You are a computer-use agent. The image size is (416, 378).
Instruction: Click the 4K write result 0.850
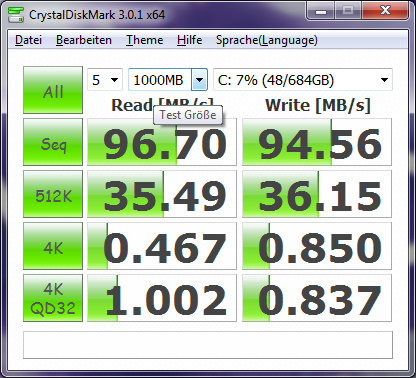pos(317,246)
